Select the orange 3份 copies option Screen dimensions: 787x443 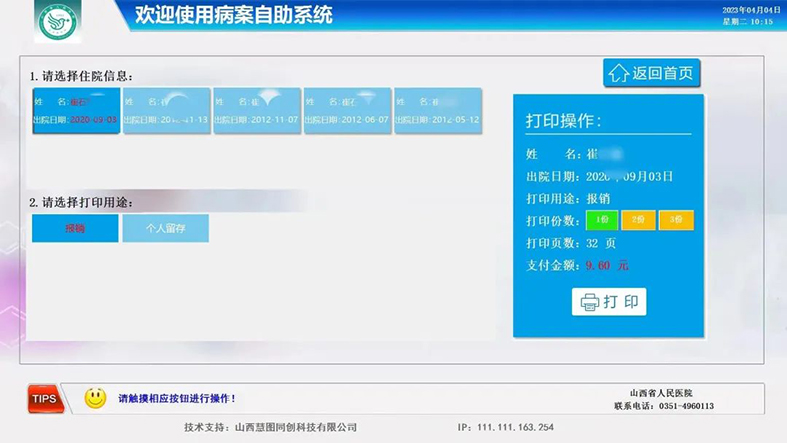[676, 220]
